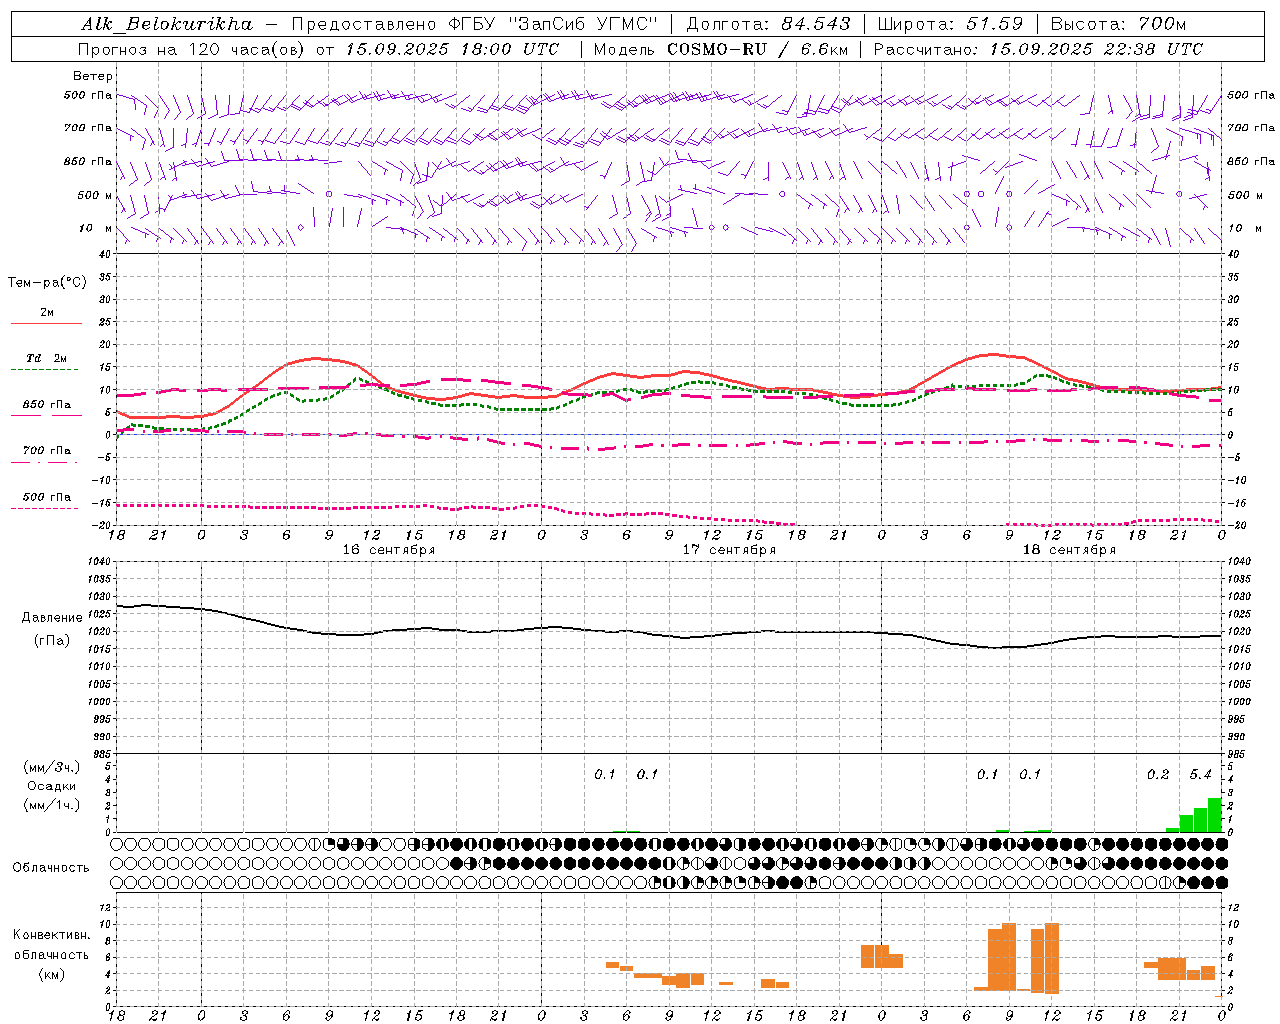Select the elevation text Высота: 700м

(1118, 24)
